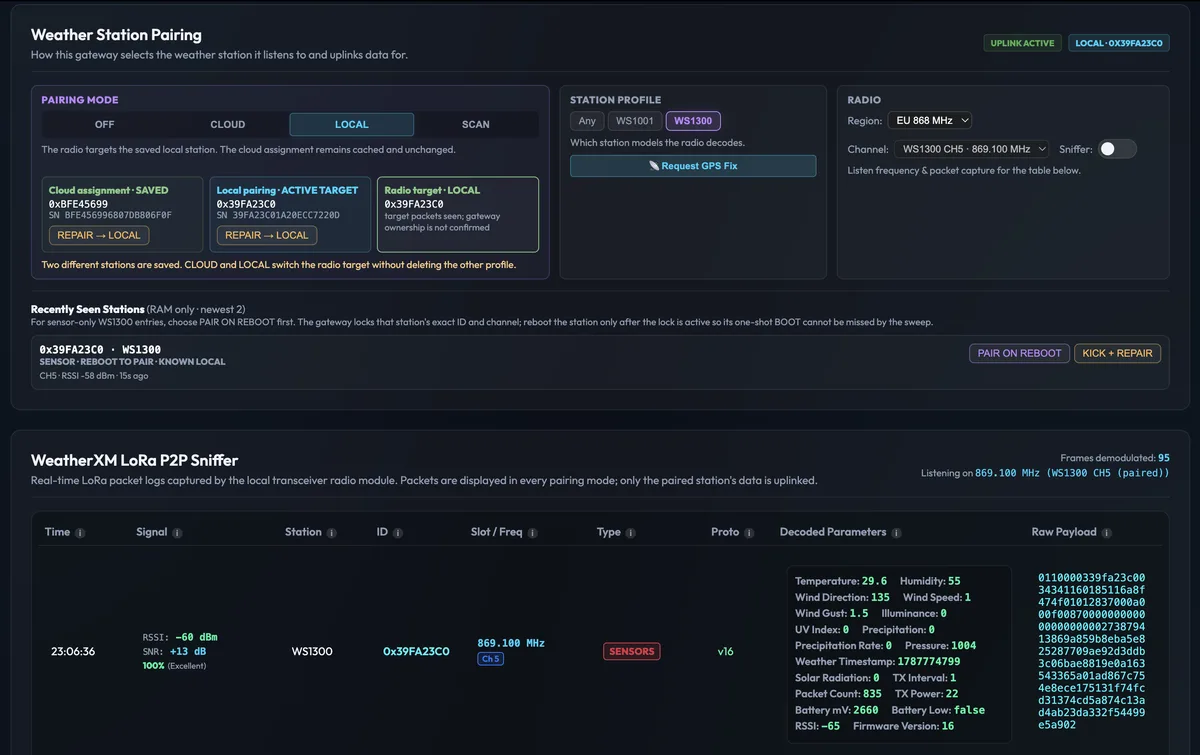Viewport: 1200px width, 755px height.
Task: Open the Type column info icon
Action: pyautogui.click(x=631, y=533)
